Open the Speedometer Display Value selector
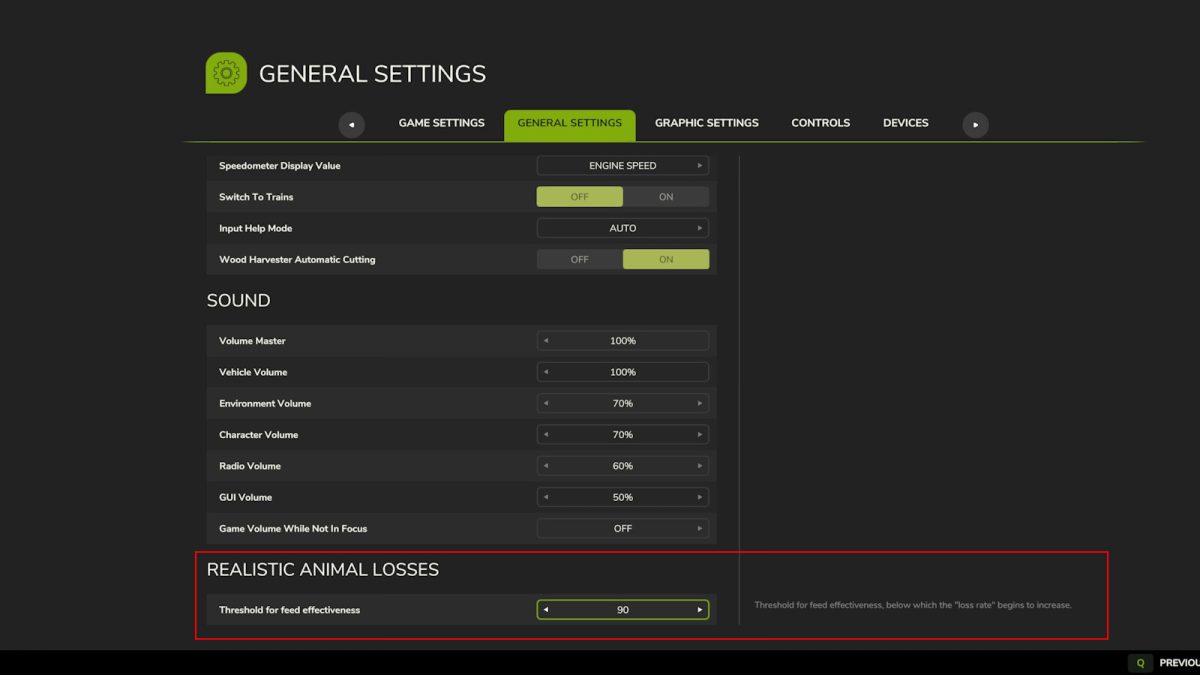This screenshot has height=675, width=1200. click(622, 165)
